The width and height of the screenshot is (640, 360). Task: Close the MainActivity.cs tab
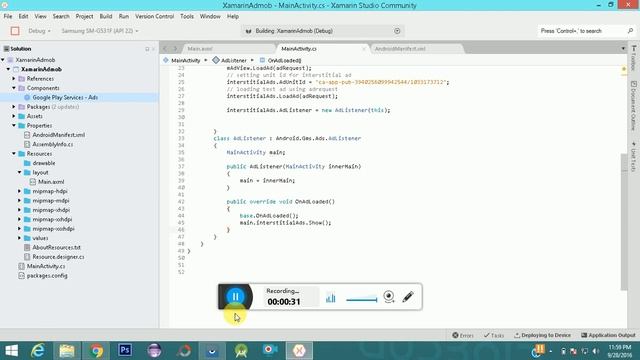tap(364, 49)
